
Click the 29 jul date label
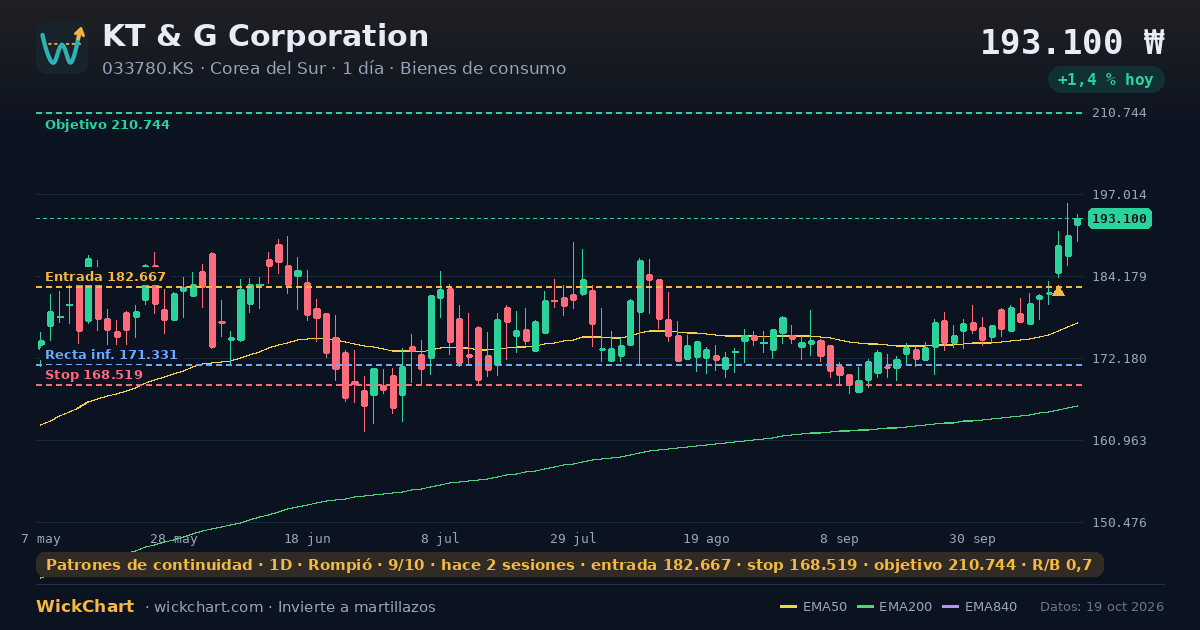[573, 539]
